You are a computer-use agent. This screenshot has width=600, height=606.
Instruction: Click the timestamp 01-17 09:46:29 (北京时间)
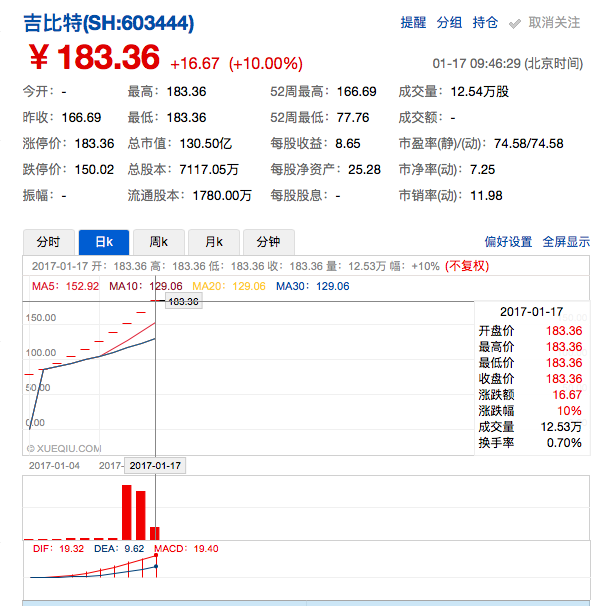coord(508,63)
